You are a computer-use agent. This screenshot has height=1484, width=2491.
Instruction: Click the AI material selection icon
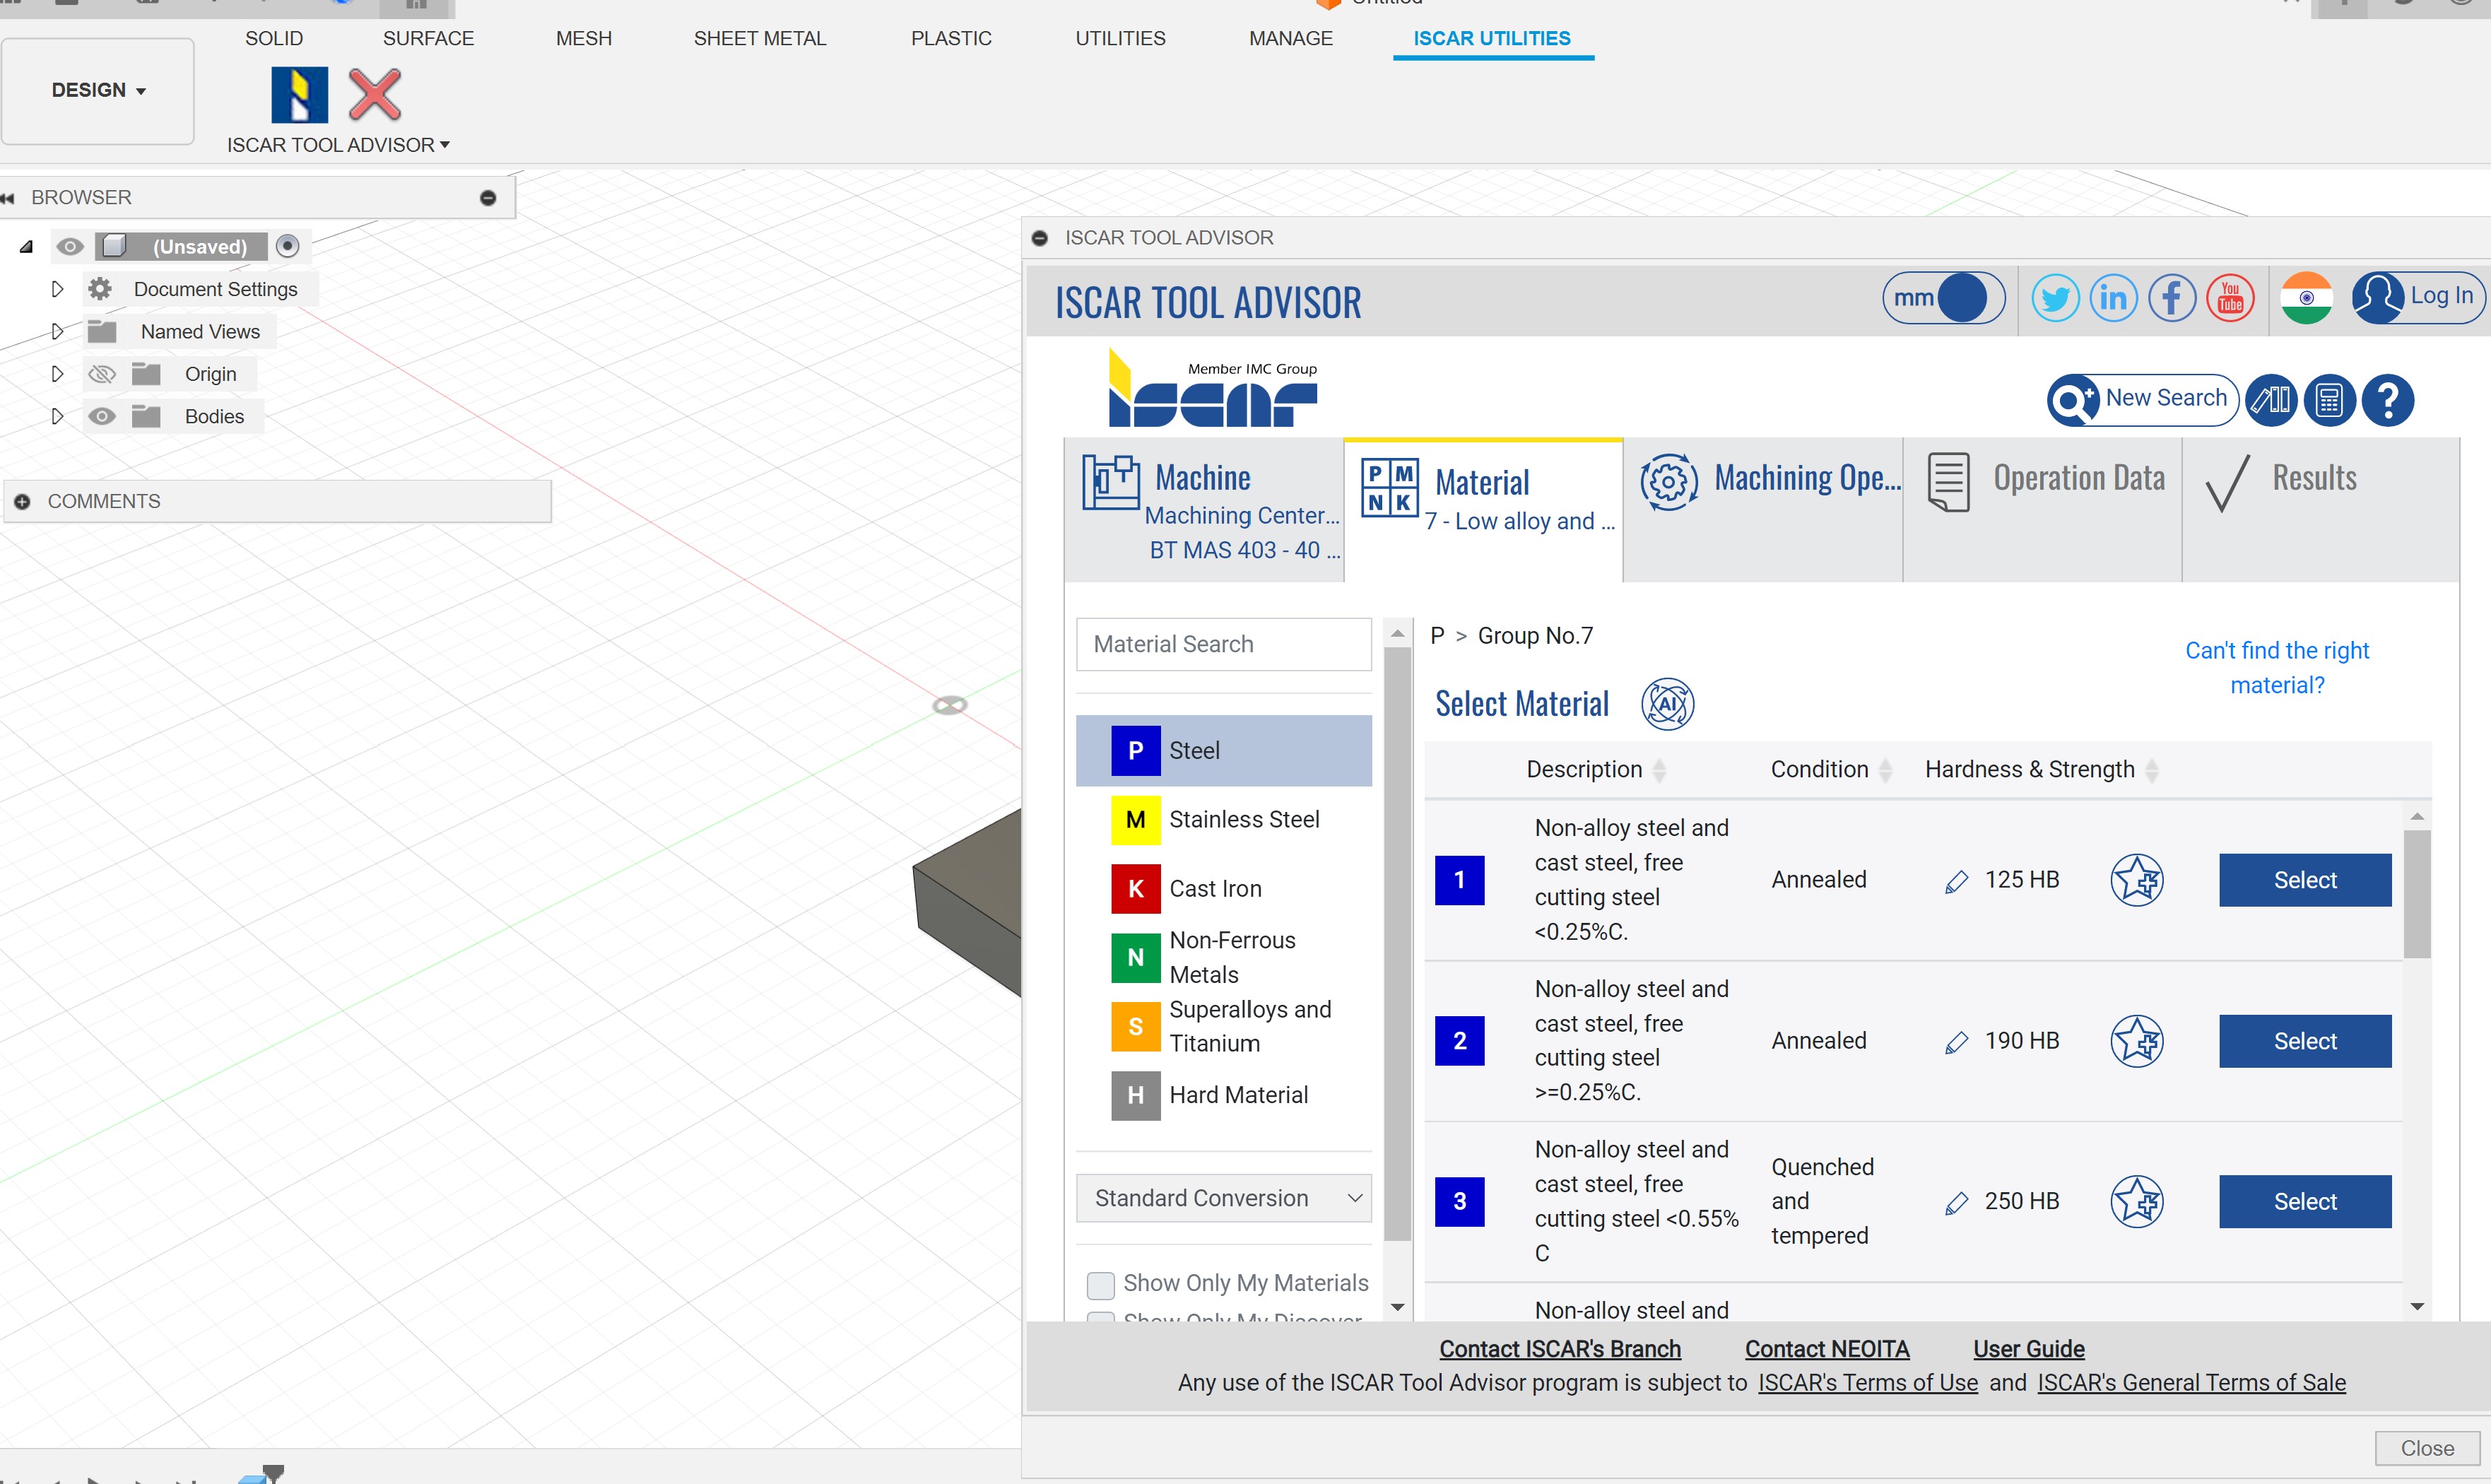point(1666,704)
